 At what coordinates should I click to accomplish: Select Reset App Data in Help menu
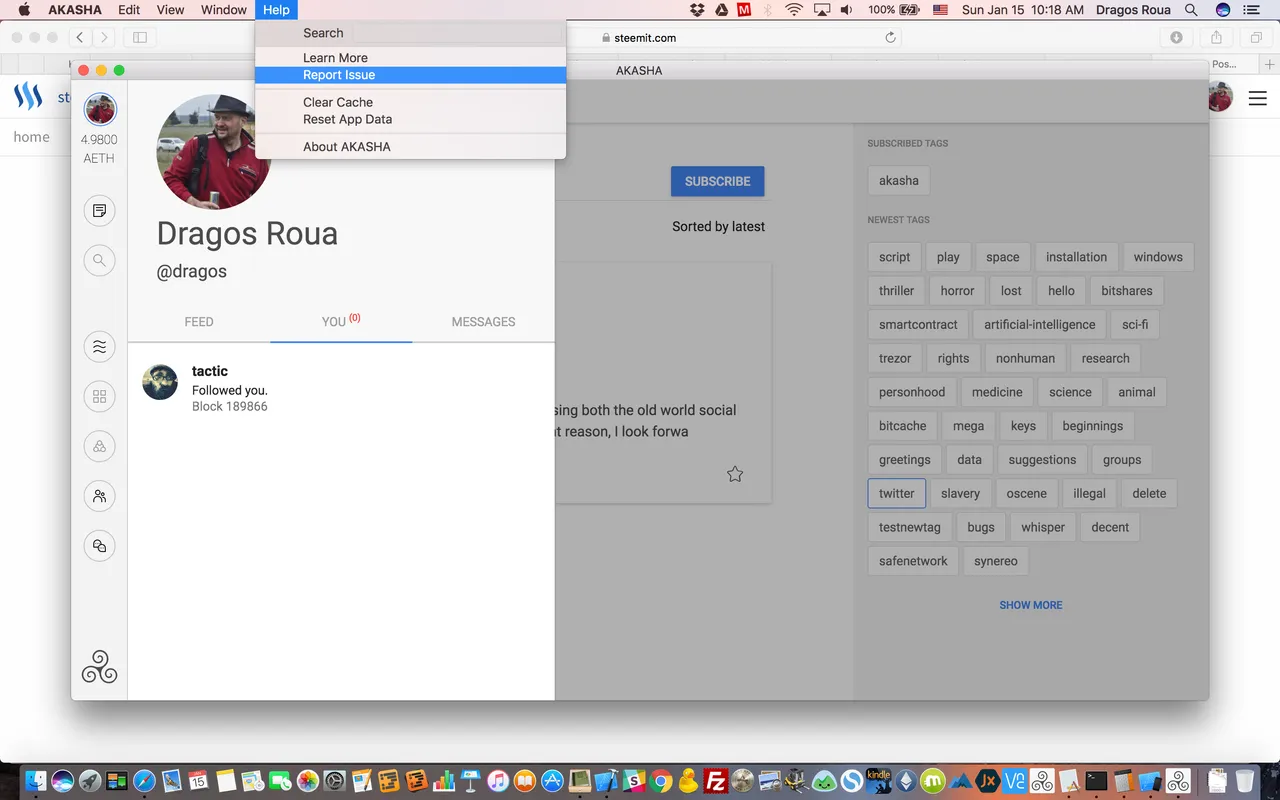[411, 119]
